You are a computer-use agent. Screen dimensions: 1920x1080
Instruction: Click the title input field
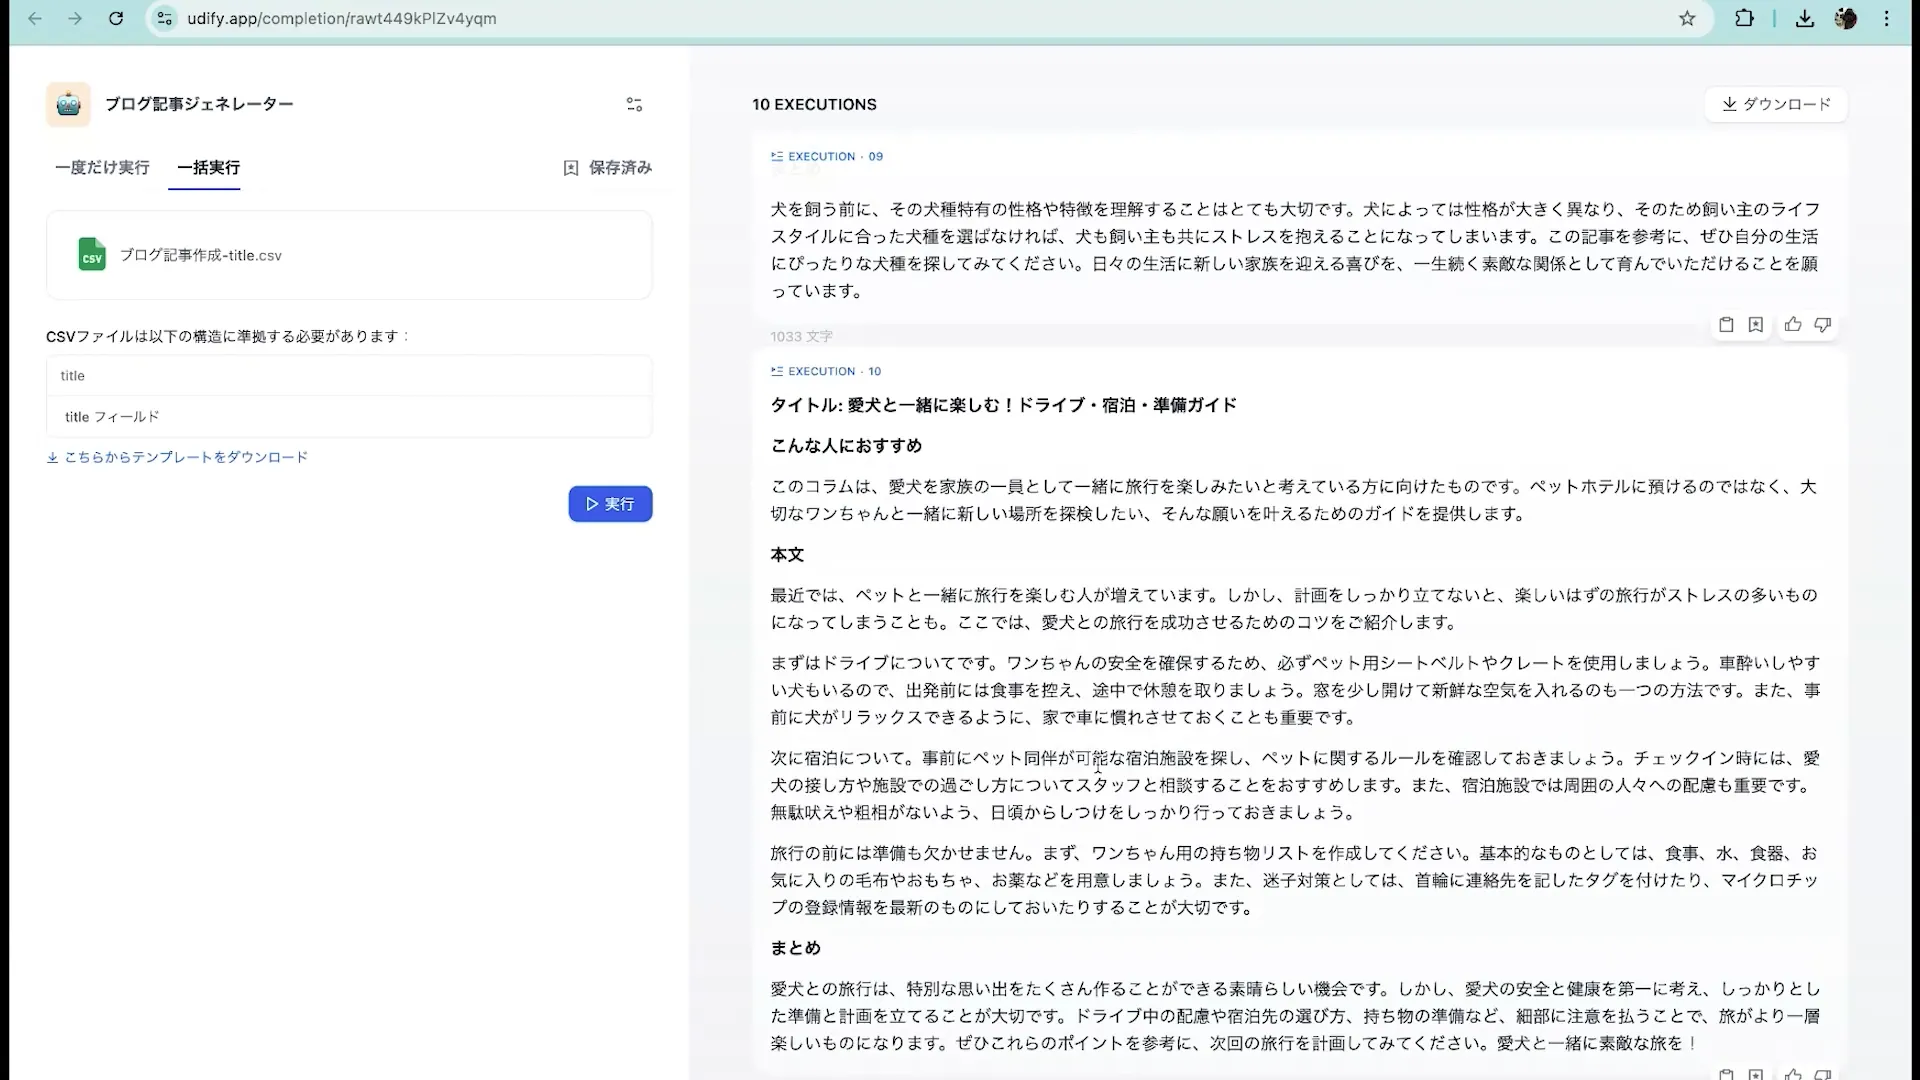348,375
